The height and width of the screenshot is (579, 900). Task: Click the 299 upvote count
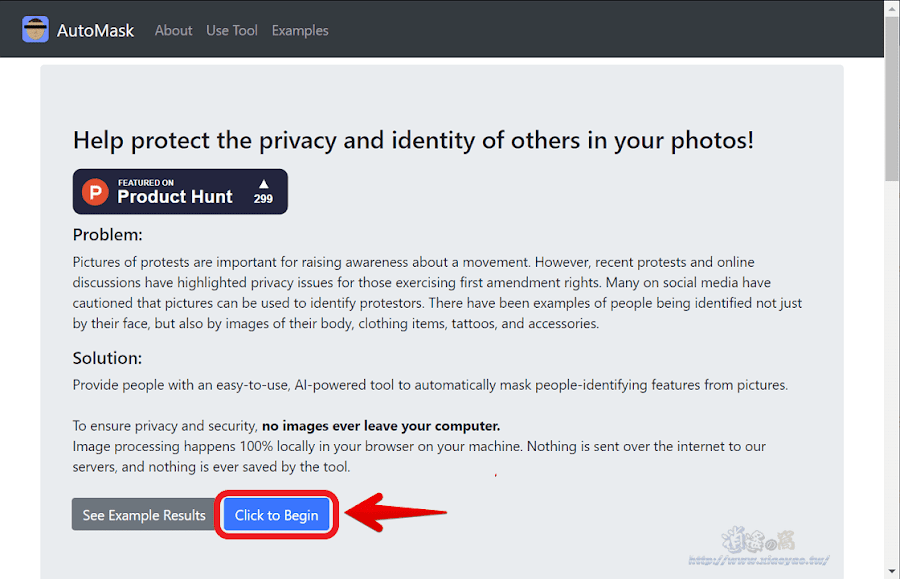pyautogui.click(x=263, y=199)
